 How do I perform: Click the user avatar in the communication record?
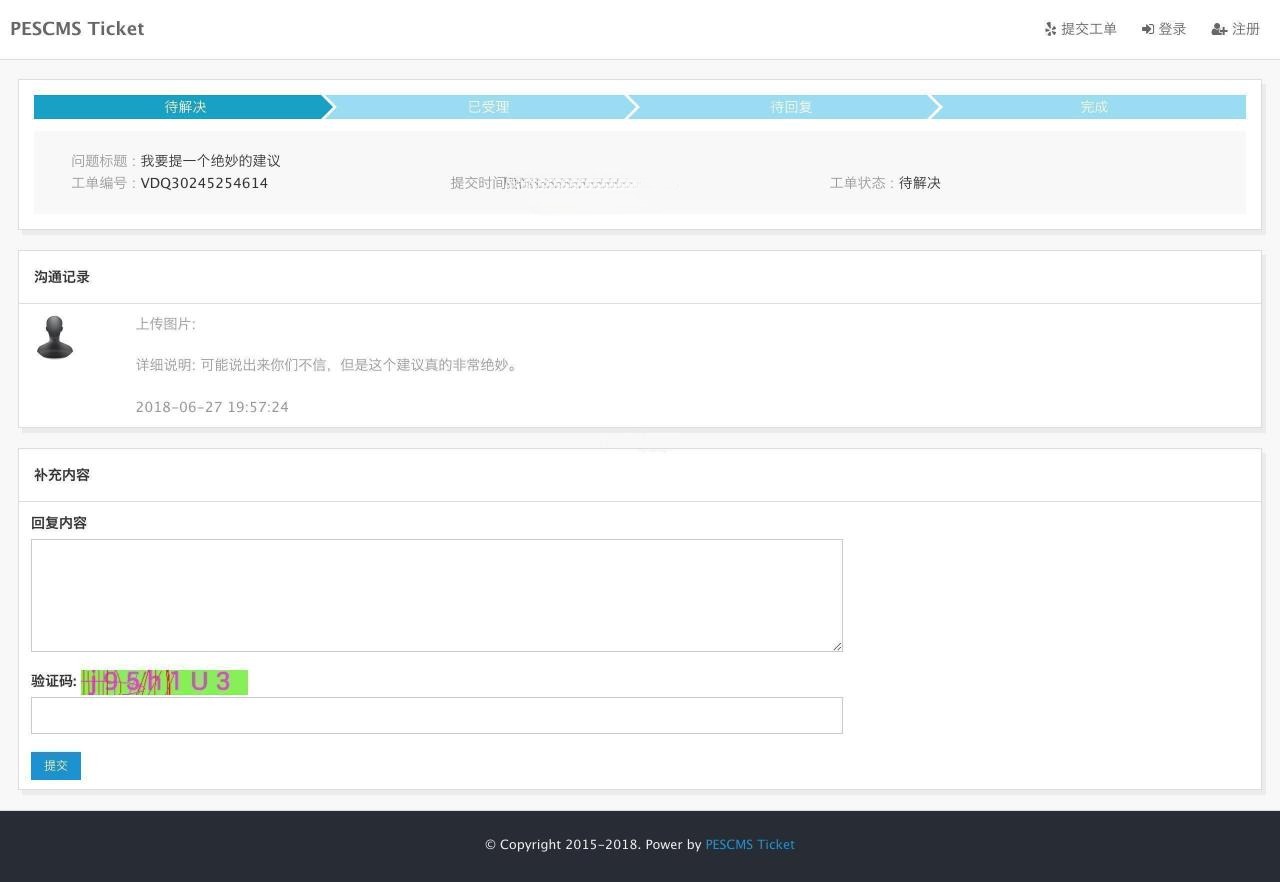point(55,338)
